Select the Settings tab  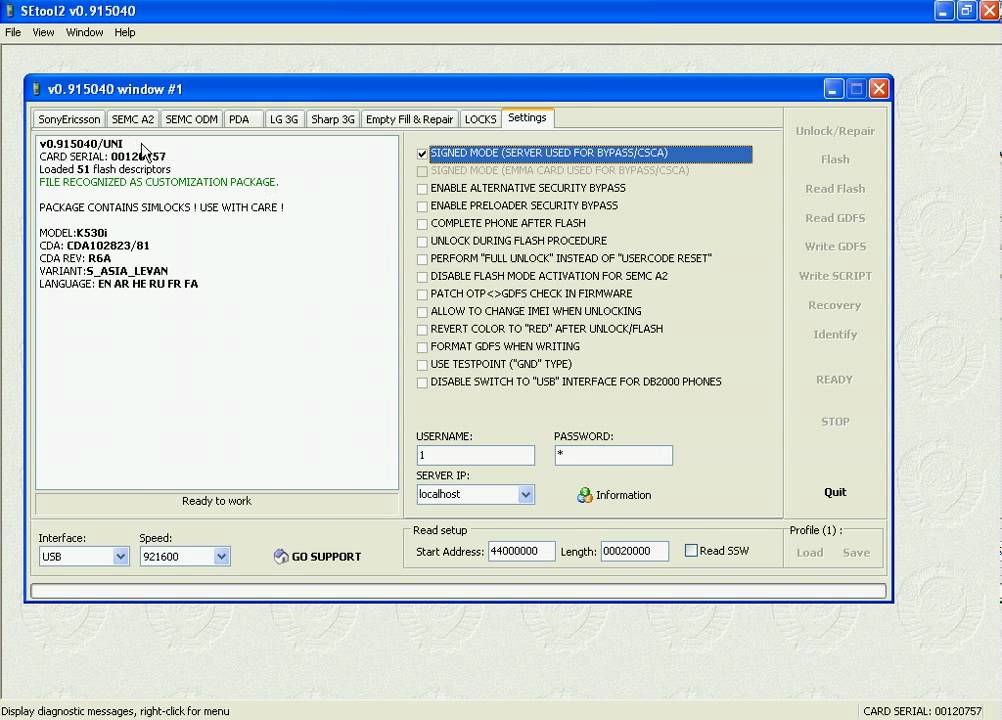click(527, 118)
